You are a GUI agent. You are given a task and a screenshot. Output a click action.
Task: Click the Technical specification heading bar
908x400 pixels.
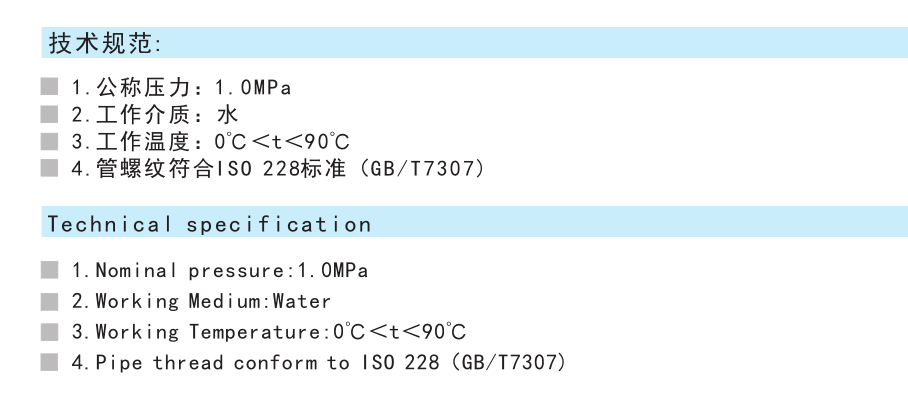pos(475,221)
